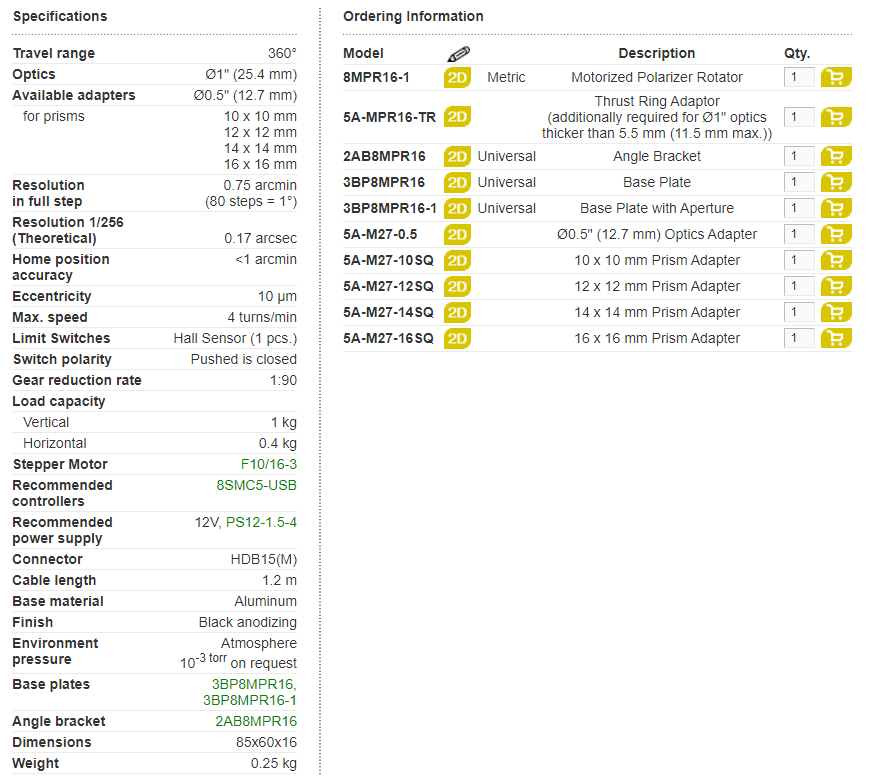Open 2D drawing for 2AB8MPR16 angle bracket

(457, 157)
